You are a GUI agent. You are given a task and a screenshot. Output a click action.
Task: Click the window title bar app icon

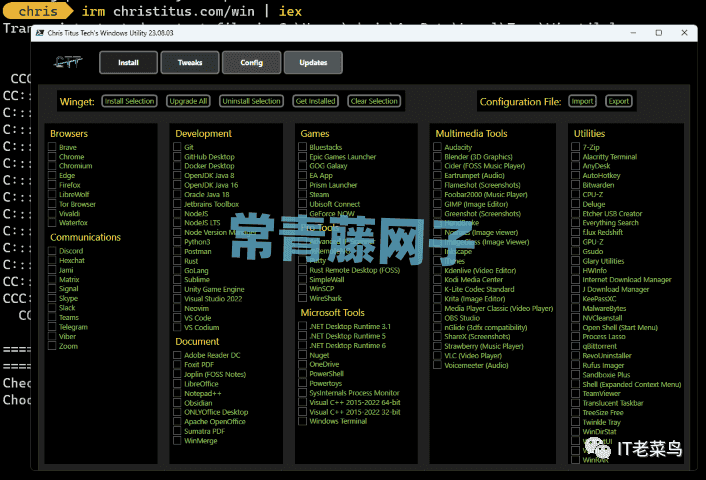(x=40, y=33)
